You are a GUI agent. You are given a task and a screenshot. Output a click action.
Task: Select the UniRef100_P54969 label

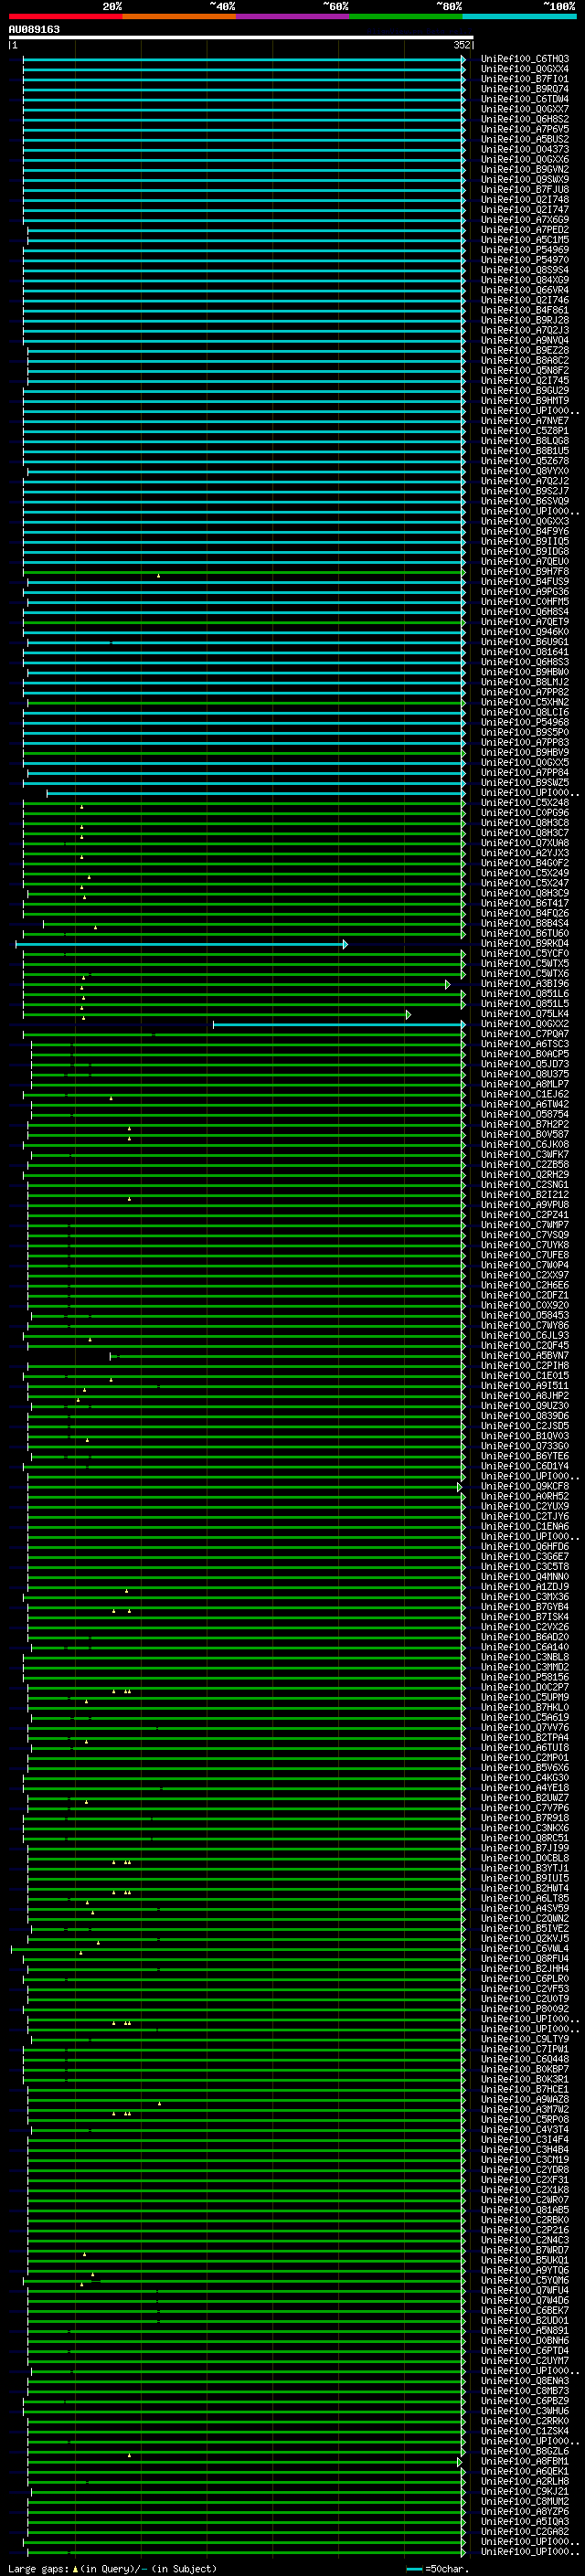(x=525, y=250)
